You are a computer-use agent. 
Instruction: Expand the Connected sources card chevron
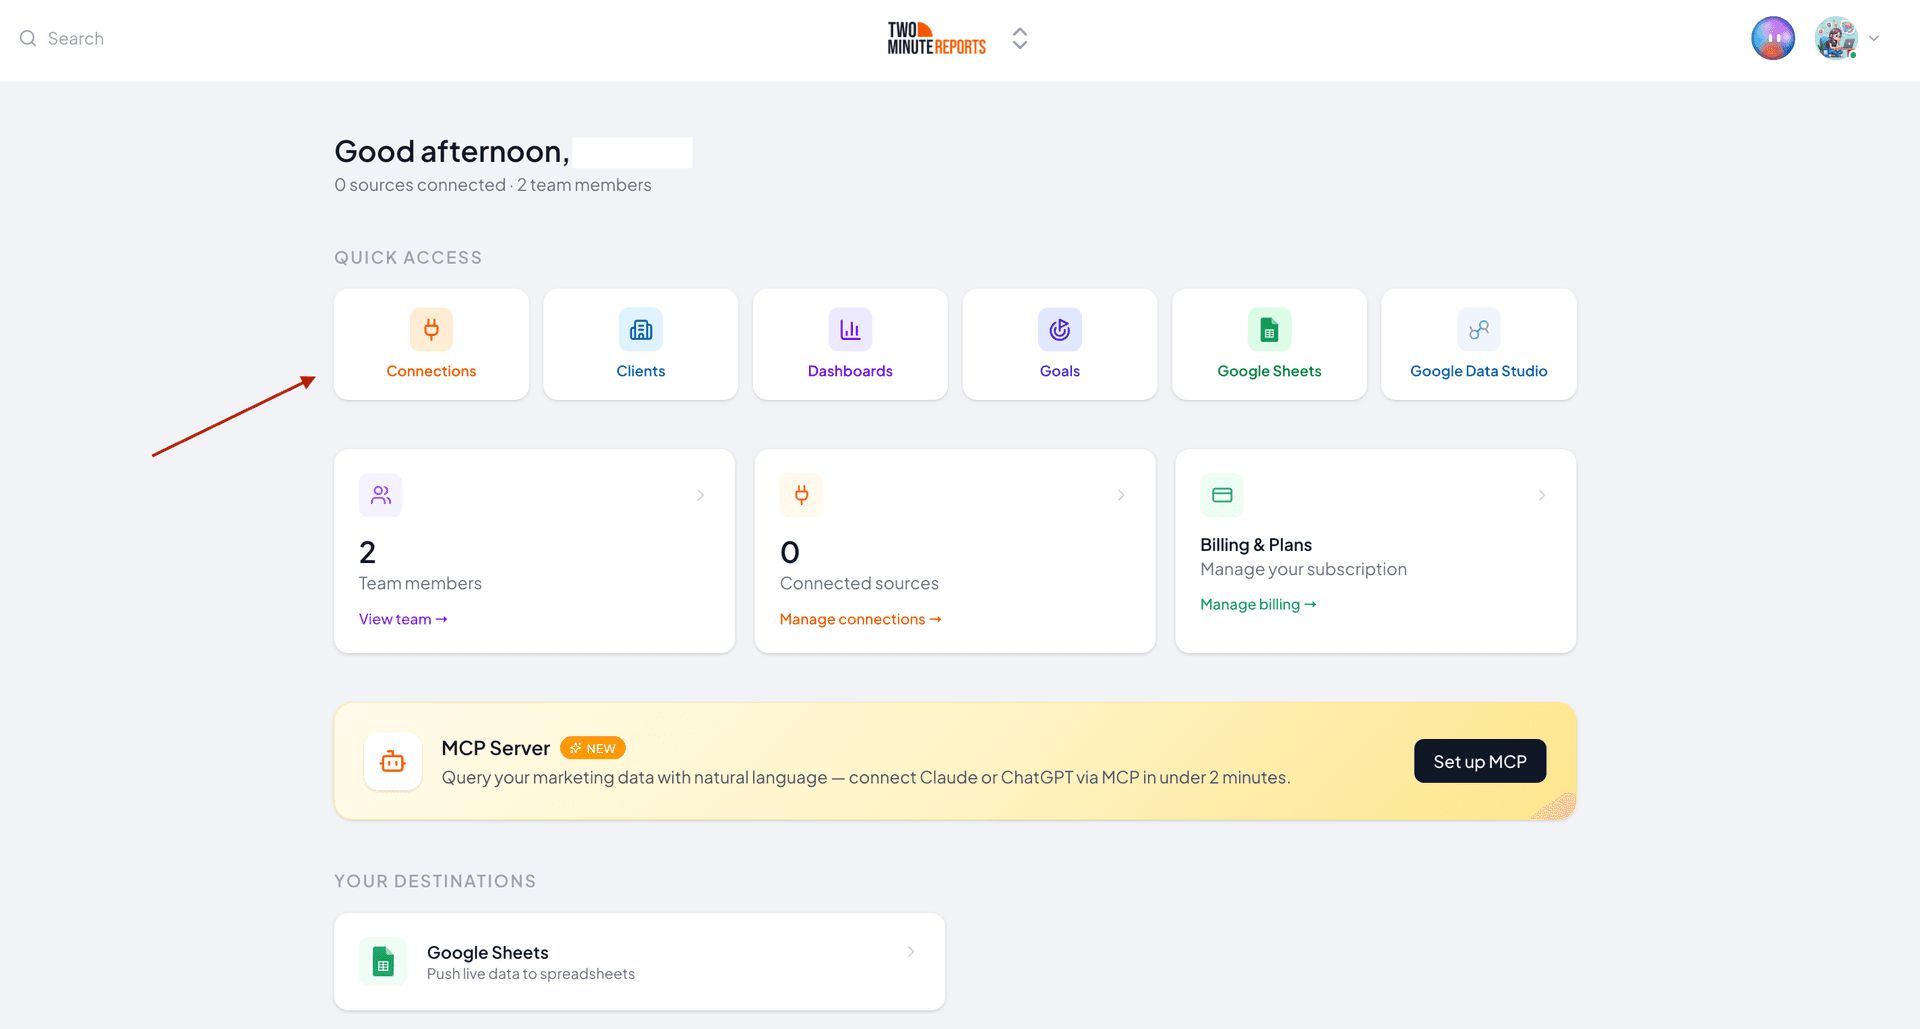tap(1122, 495)
